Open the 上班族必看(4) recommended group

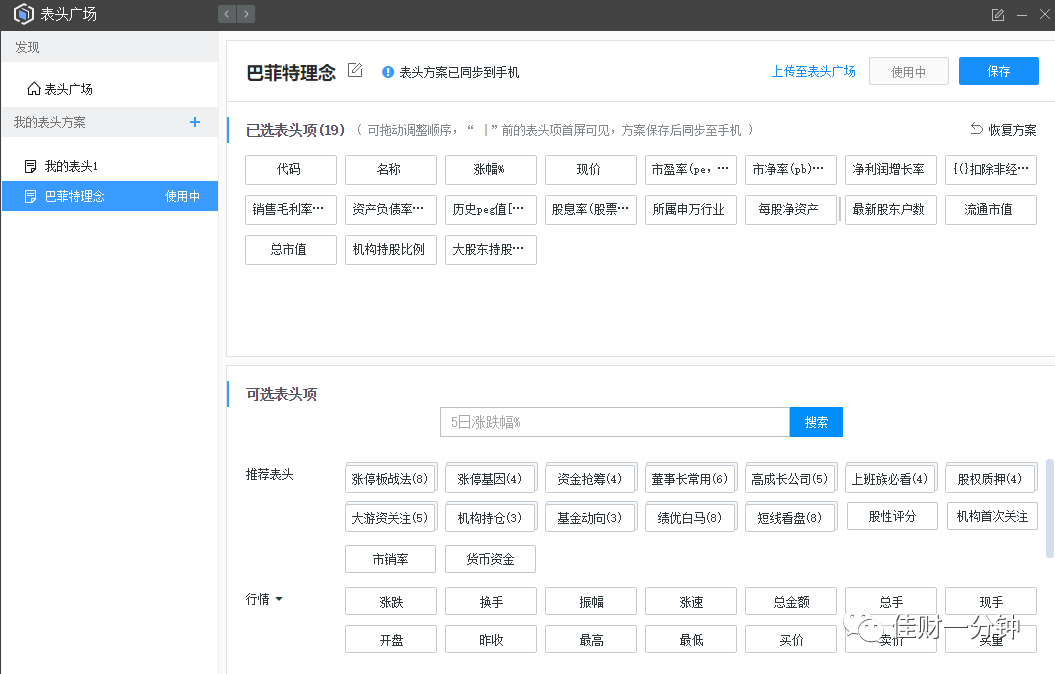point(891,478)
